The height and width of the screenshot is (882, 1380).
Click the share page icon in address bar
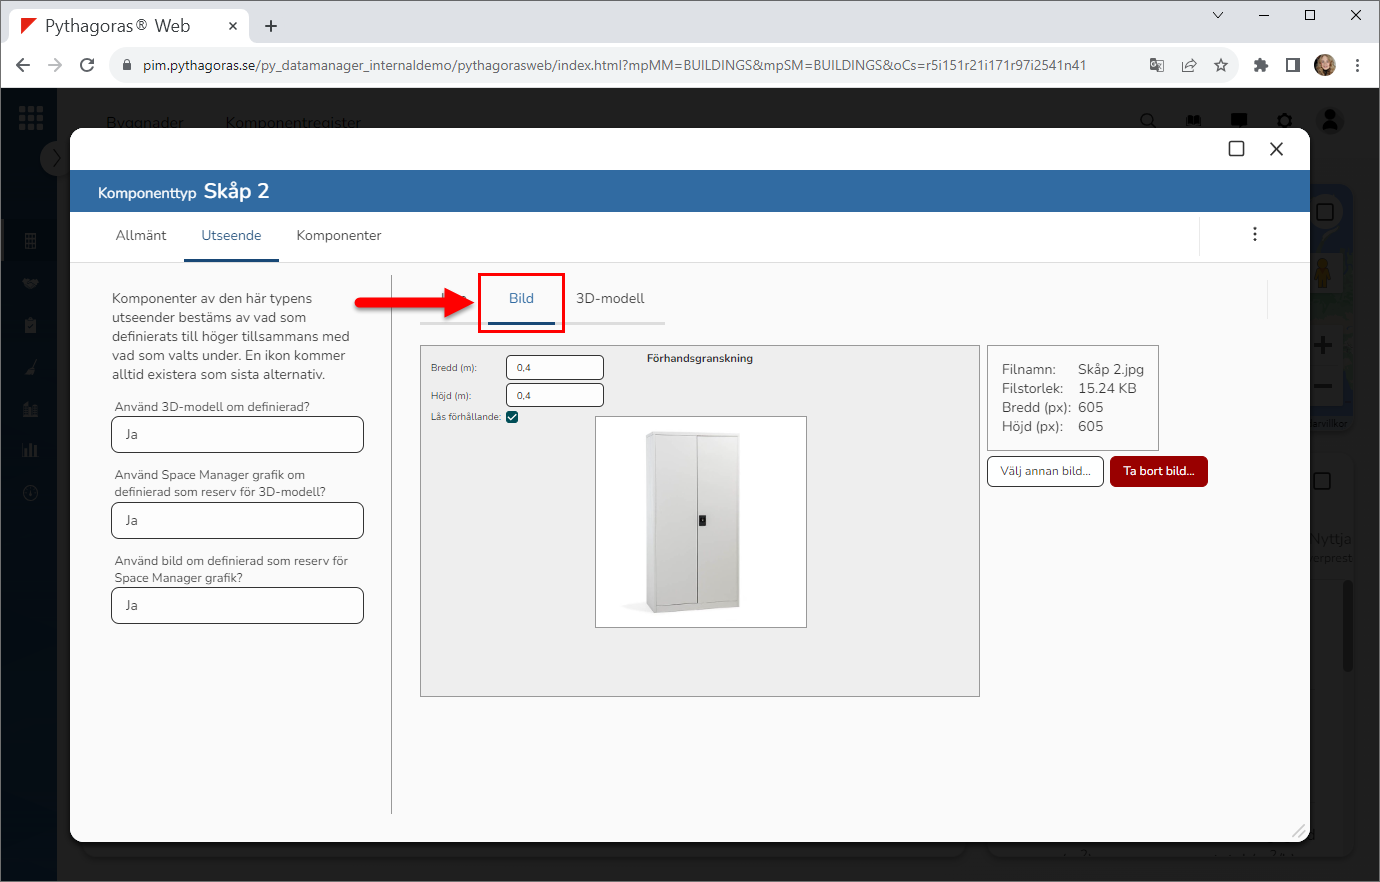(x=1189, y=65)
